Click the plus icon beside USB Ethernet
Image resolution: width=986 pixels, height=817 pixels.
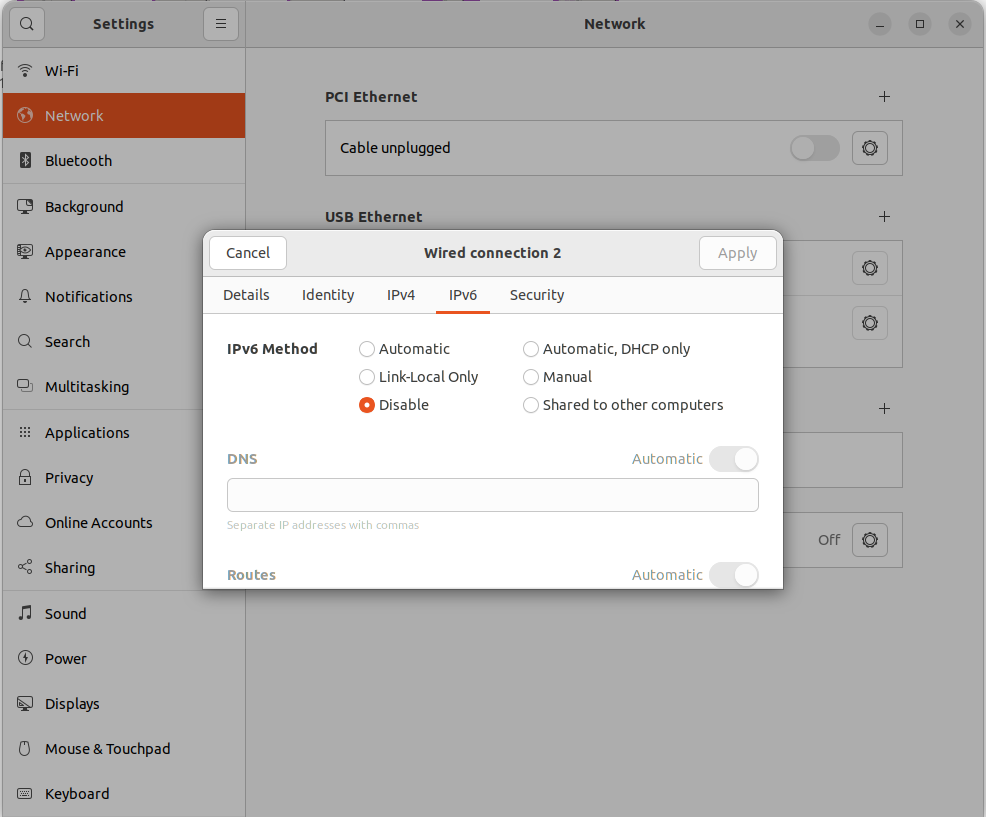[x=884, y=217]
